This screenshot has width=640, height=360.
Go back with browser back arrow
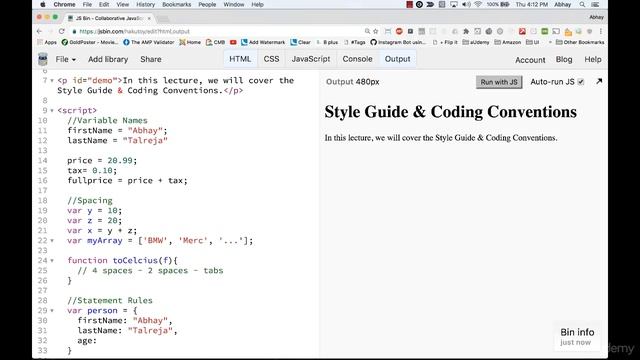(40, 31)
